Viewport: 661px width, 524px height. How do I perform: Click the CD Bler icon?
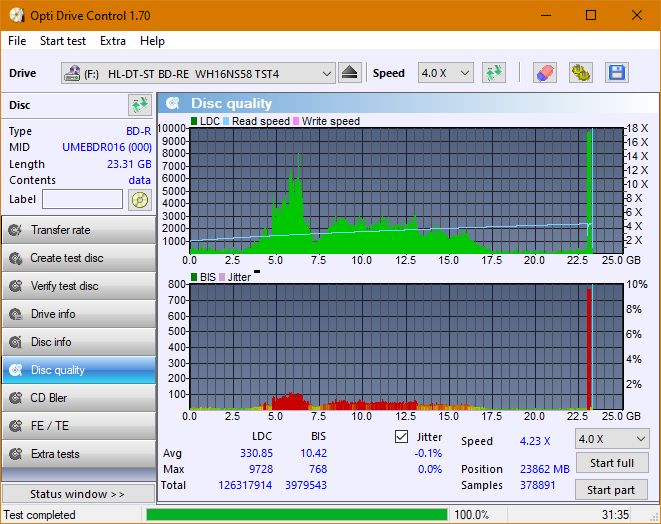pyautogui.click(x=16, y=398)
